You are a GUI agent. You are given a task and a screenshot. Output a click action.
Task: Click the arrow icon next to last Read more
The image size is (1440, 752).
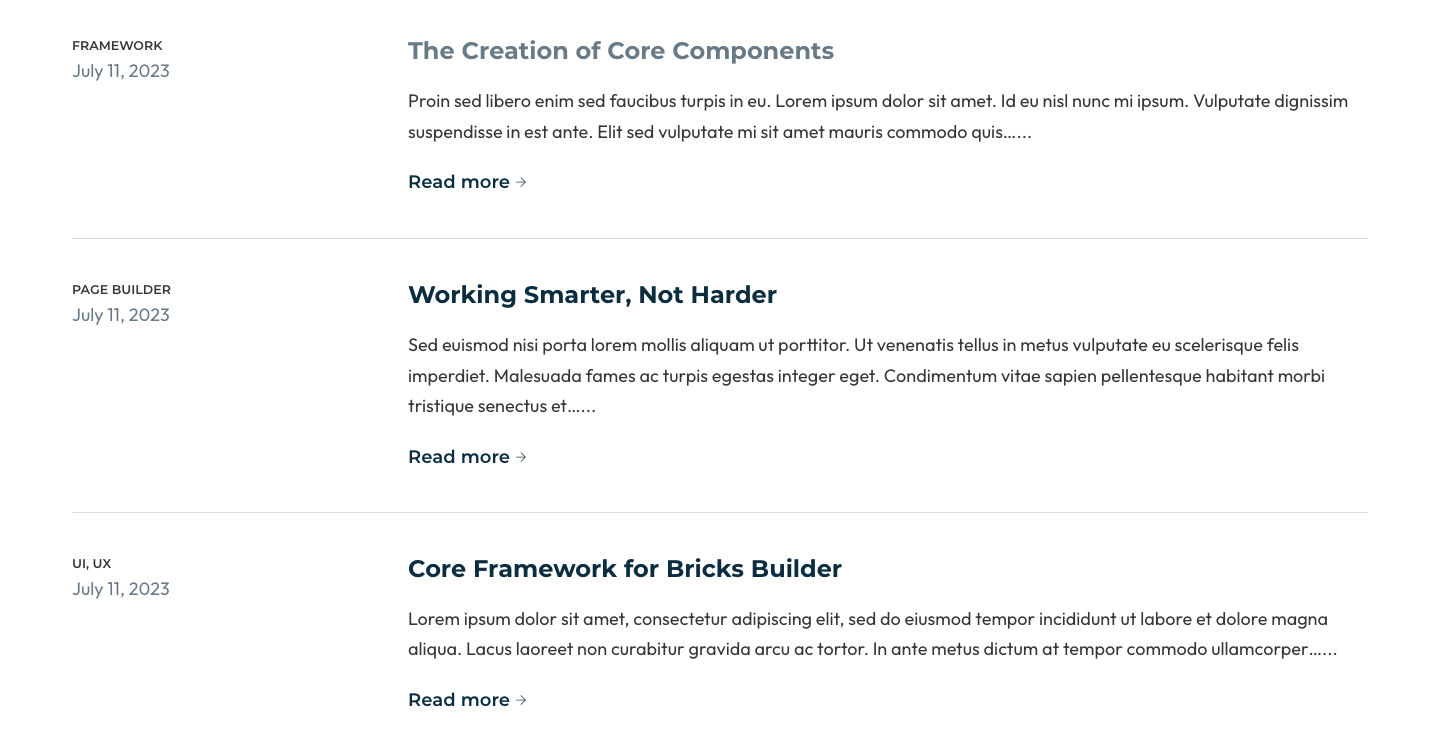521,700
